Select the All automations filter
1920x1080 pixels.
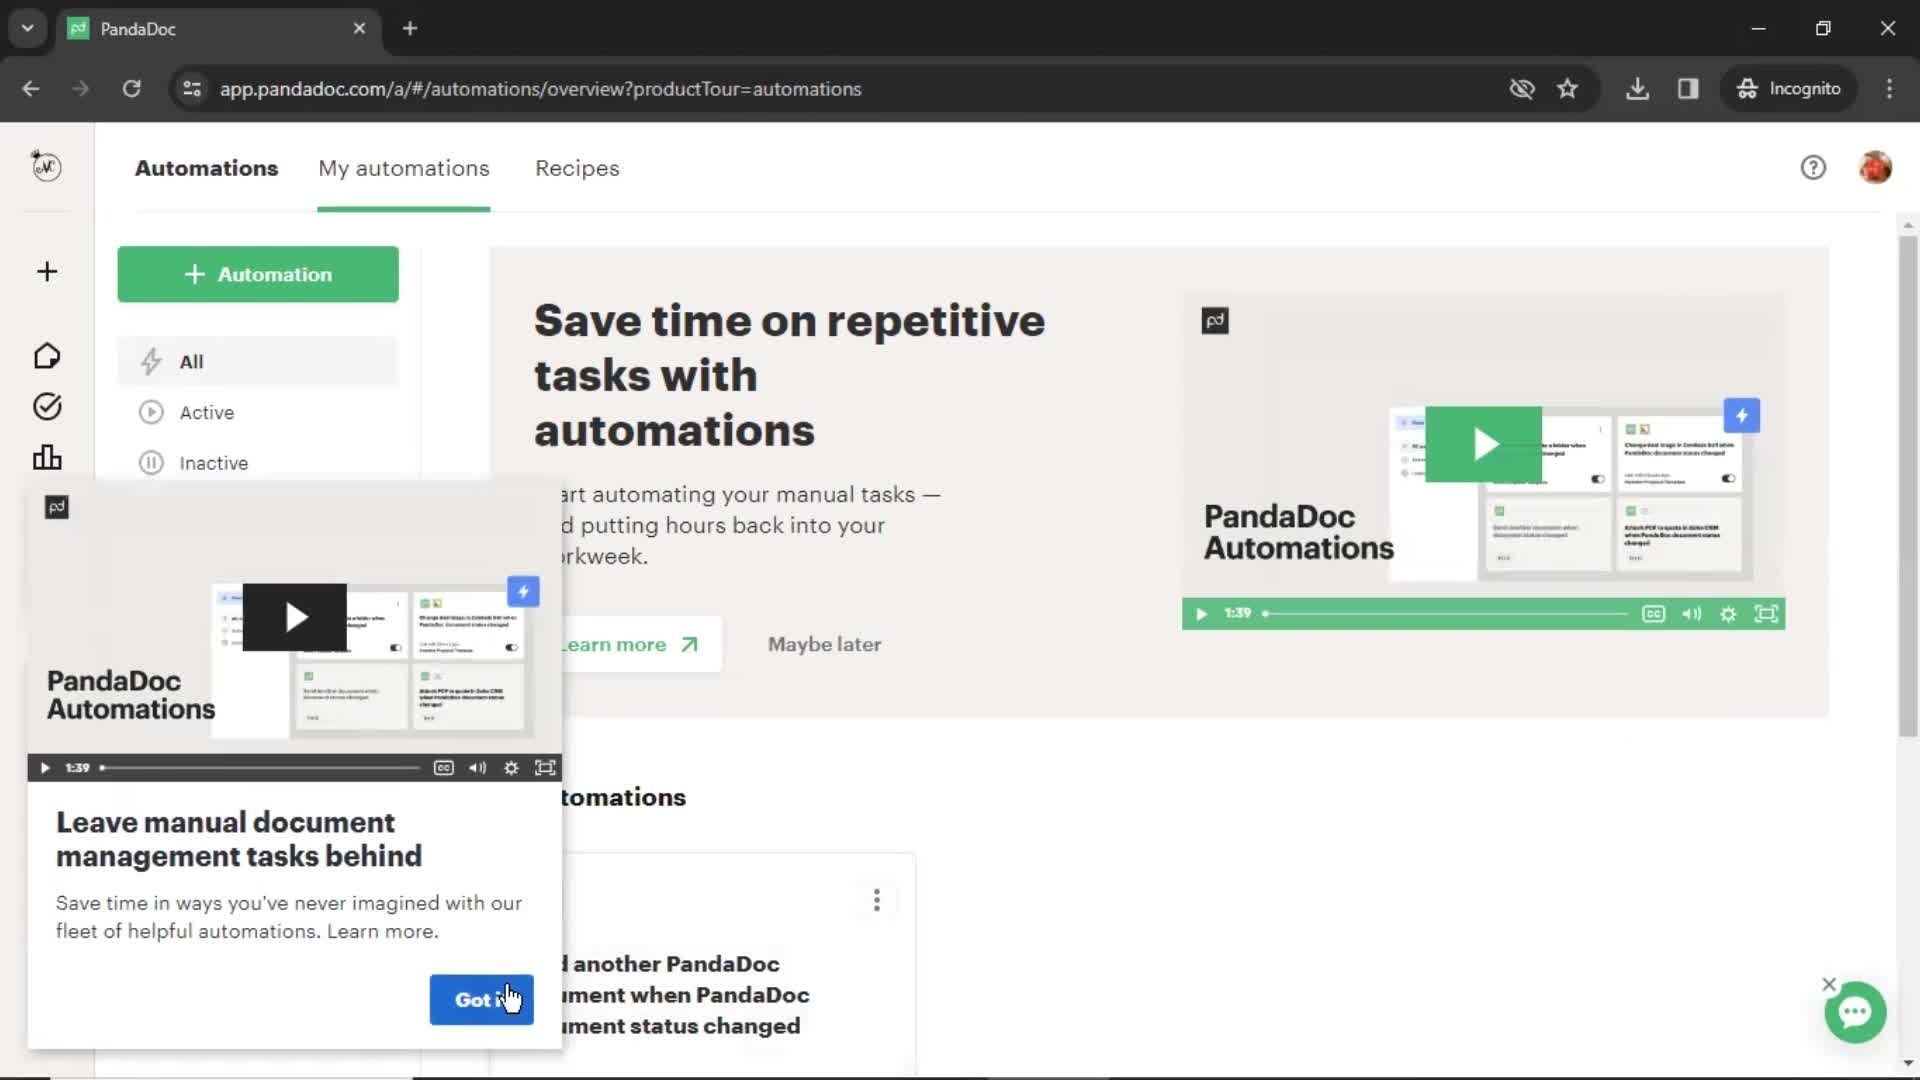pyautogui.click(x=258, y=362)
